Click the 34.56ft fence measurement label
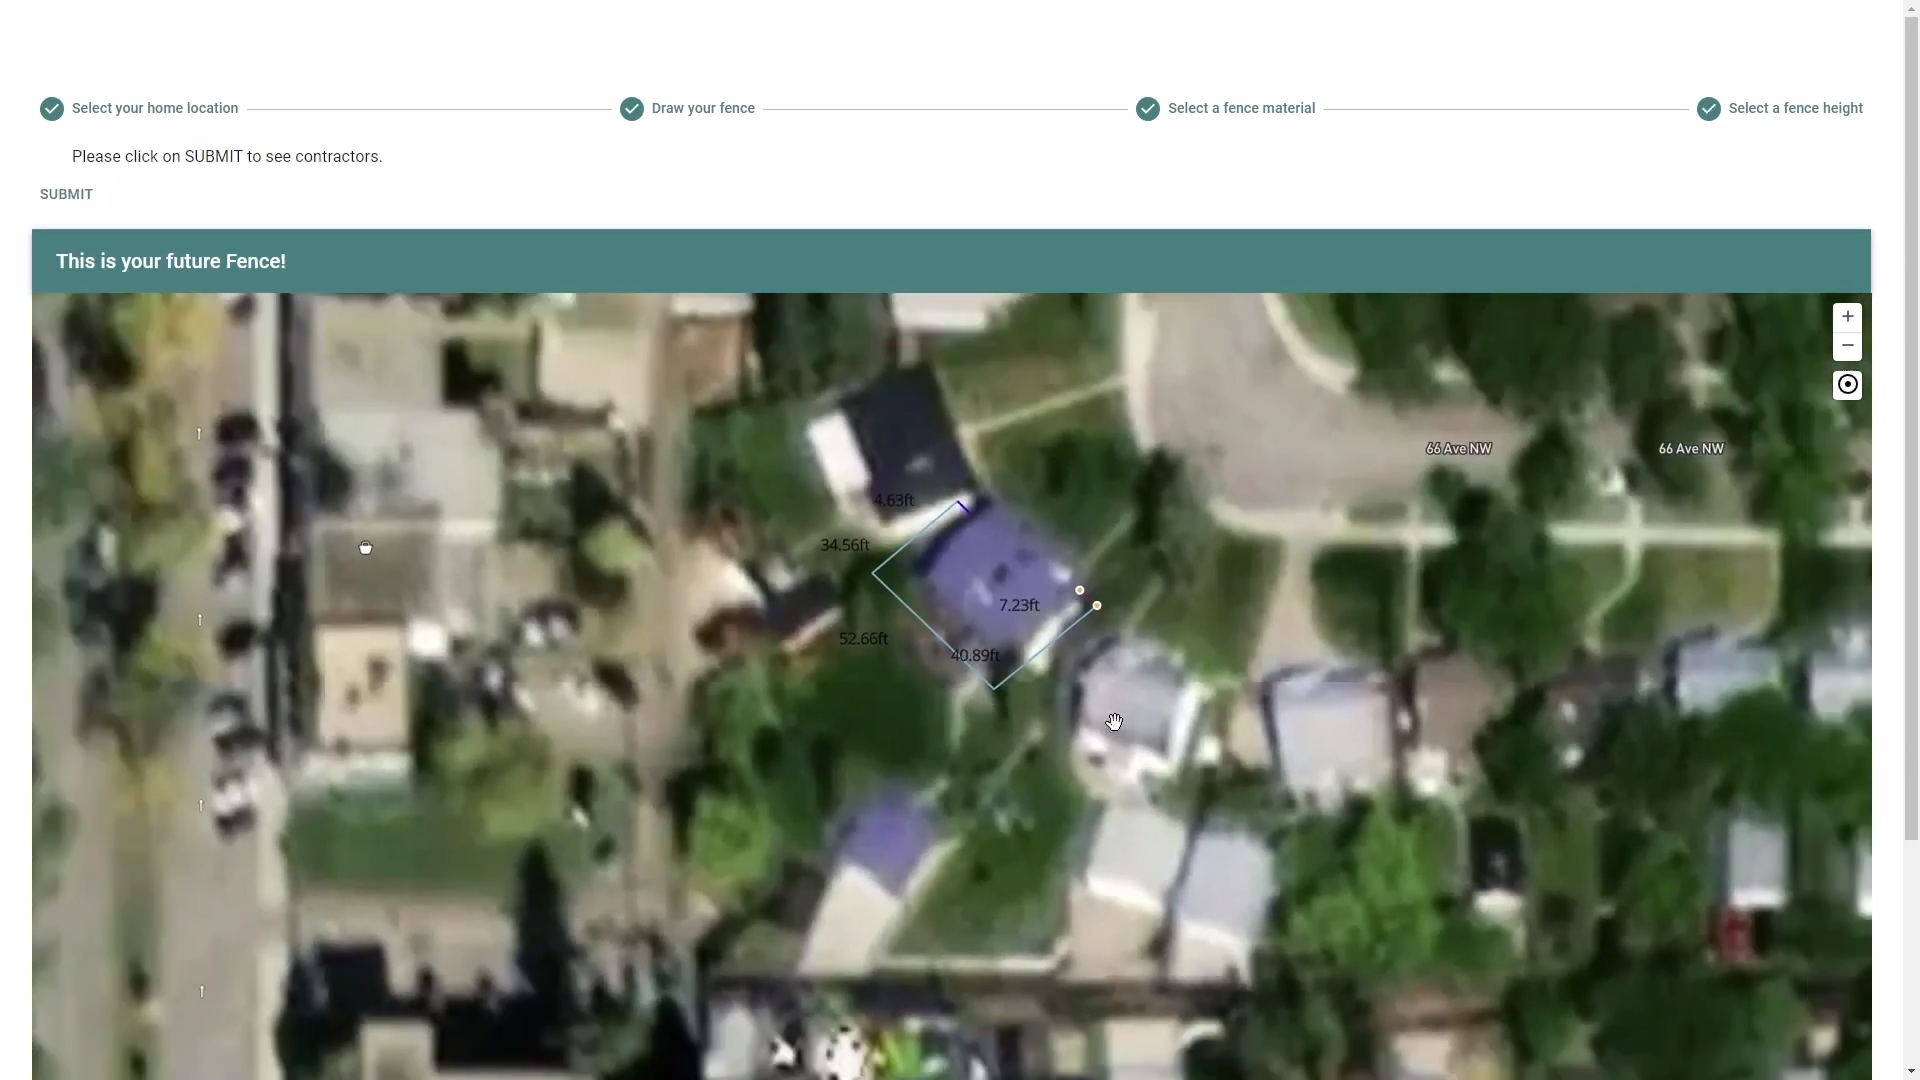This screenshot has width=1920, height=1080. click(845, 545)
